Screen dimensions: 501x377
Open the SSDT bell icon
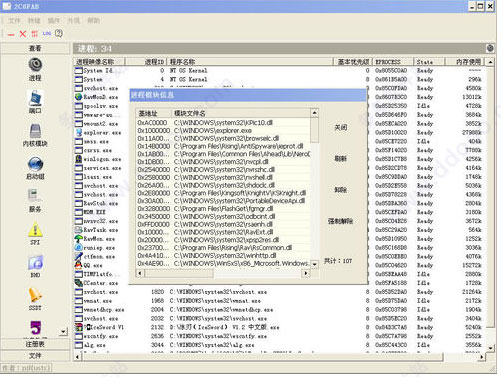[x=35, y=295]
